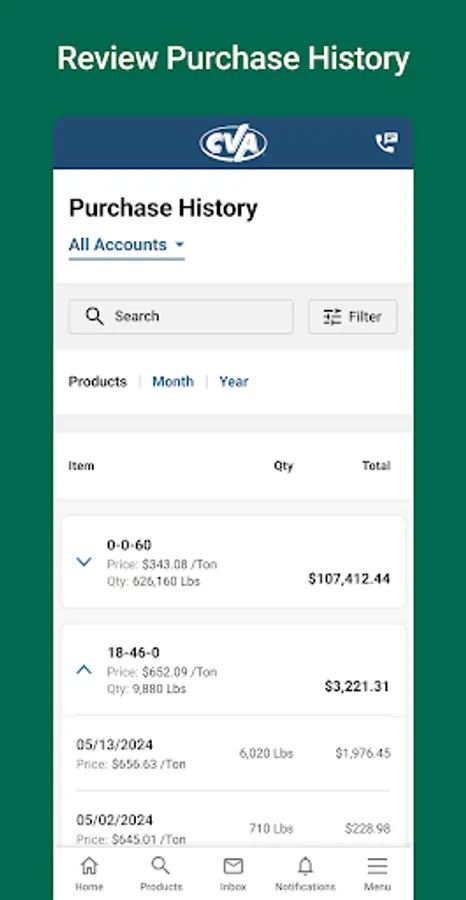This screenshot has width=466, height=900.
Task: Open Inbox in bottom navigation
Action: (x=233, y=873)
